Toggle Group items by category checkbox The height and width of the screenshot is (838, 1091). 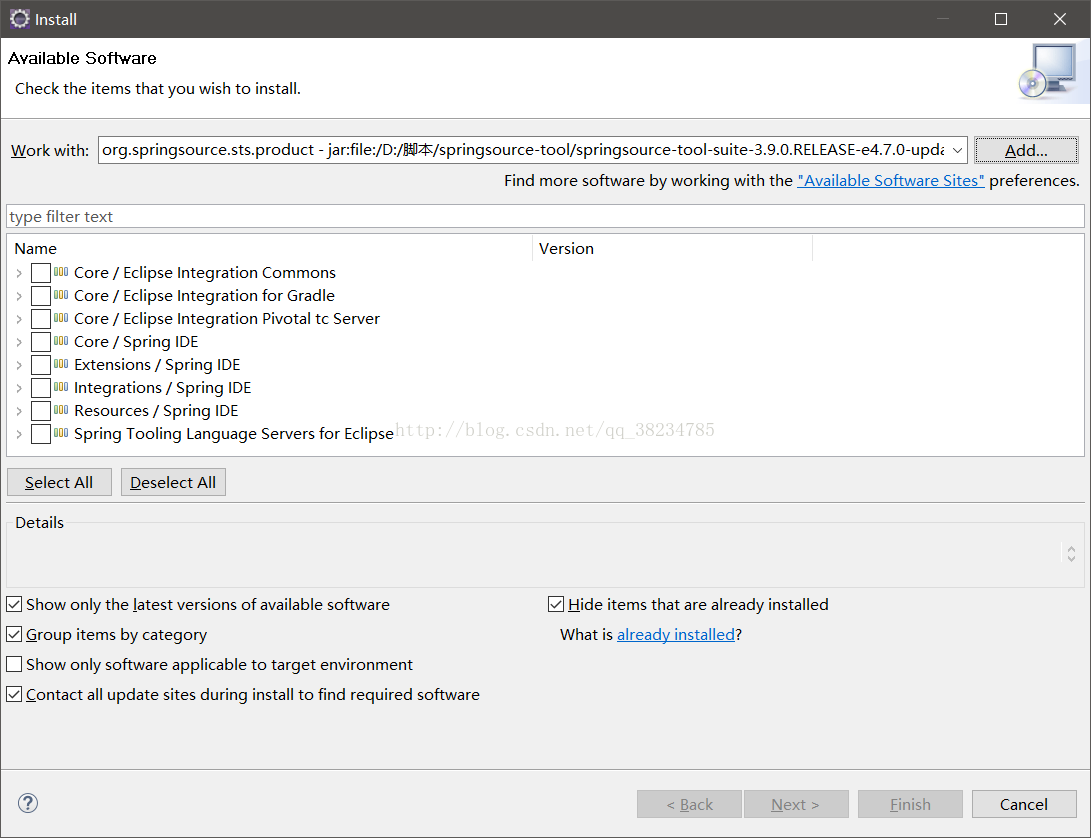point(14,634)
